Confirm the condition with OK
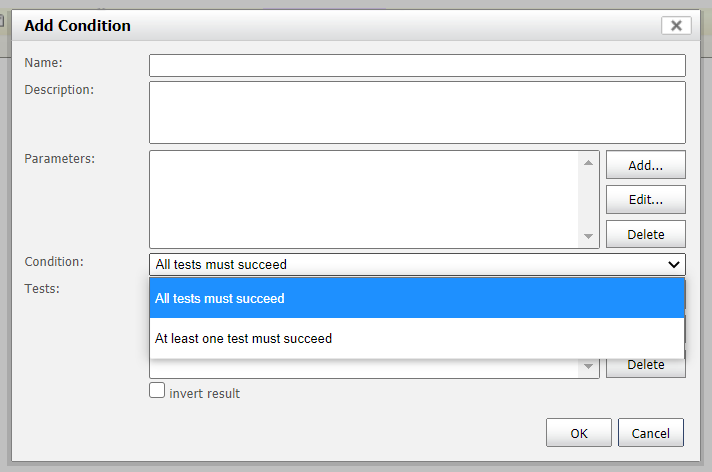The height and width of the screenshot is (472, 712). pos(579,433)
